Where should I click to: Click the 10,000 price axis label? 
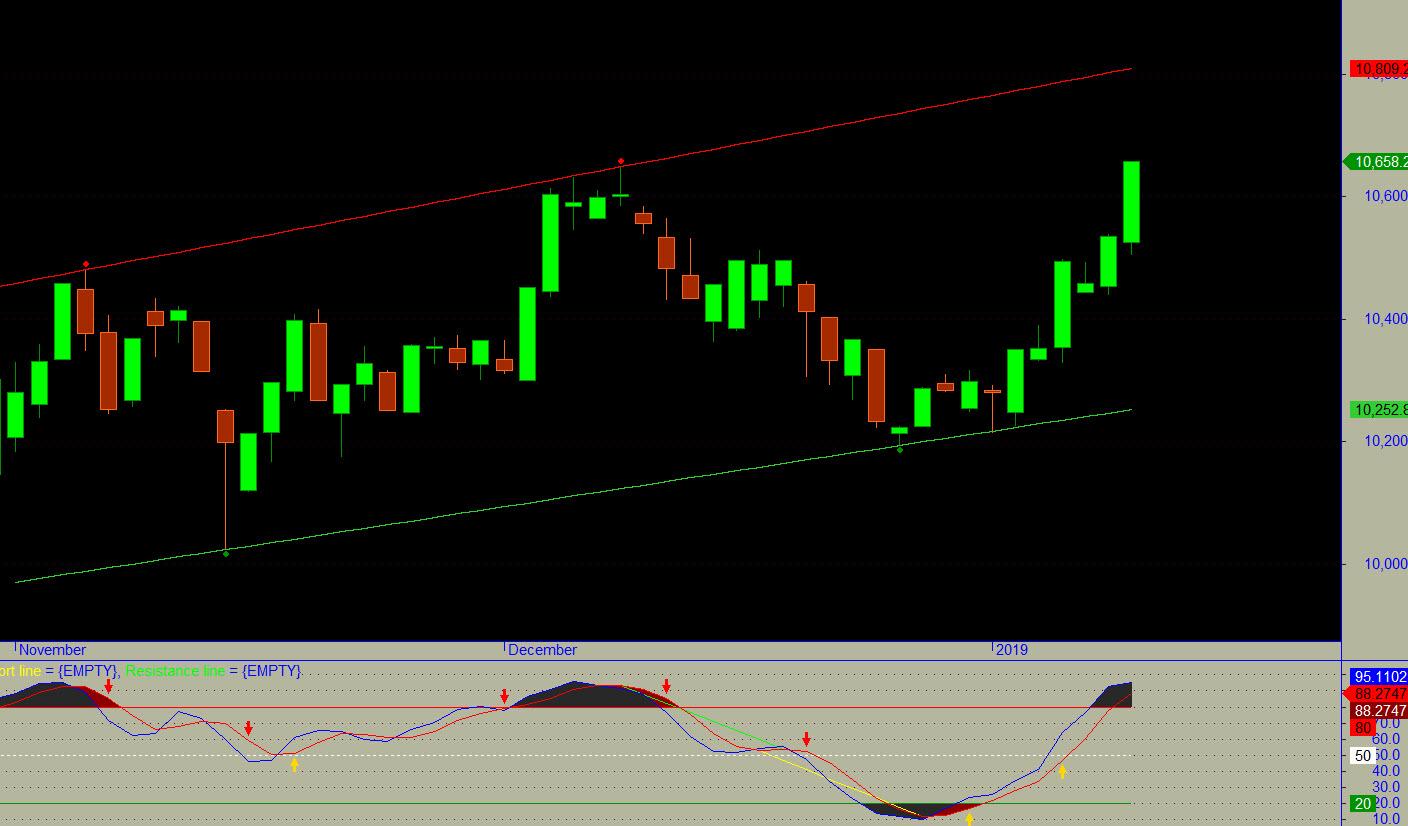pyautogui.click(x=1386, y=564)
